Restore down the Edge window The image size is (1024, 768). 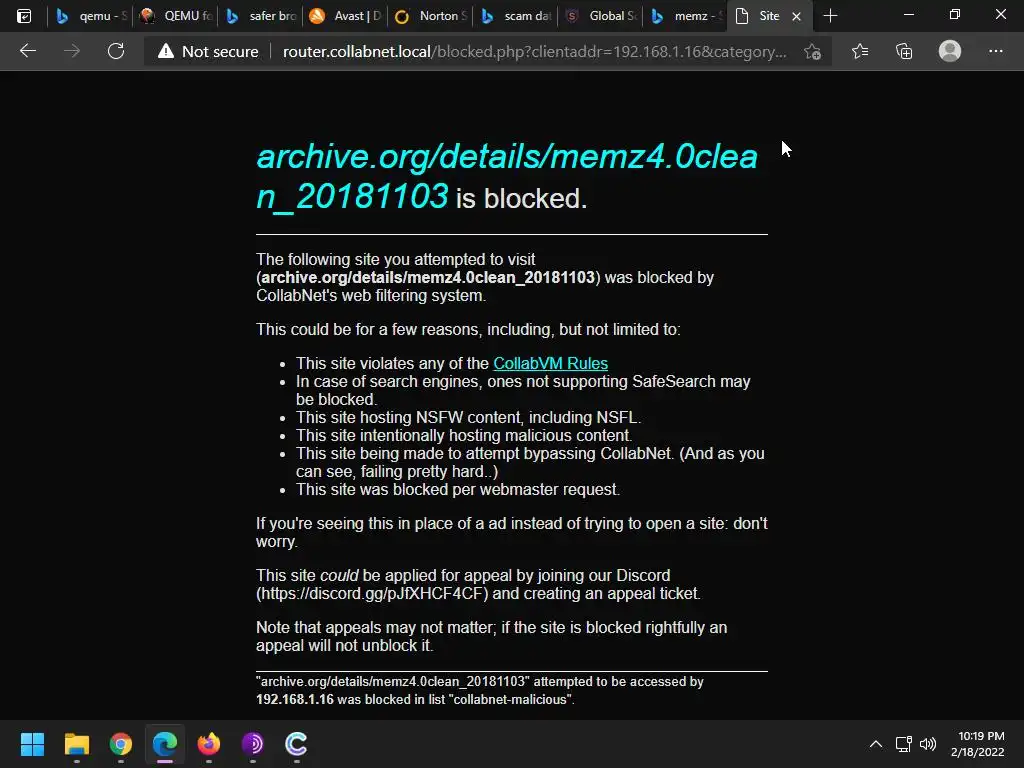point(955,14)
